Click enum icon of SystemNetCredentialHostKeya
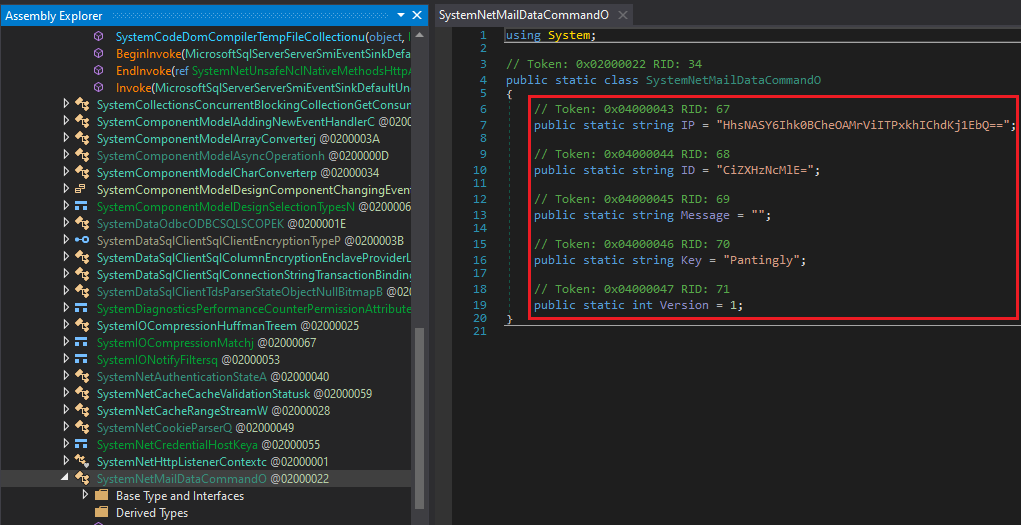The image size is (1021, 525). (x=81, y=443)
